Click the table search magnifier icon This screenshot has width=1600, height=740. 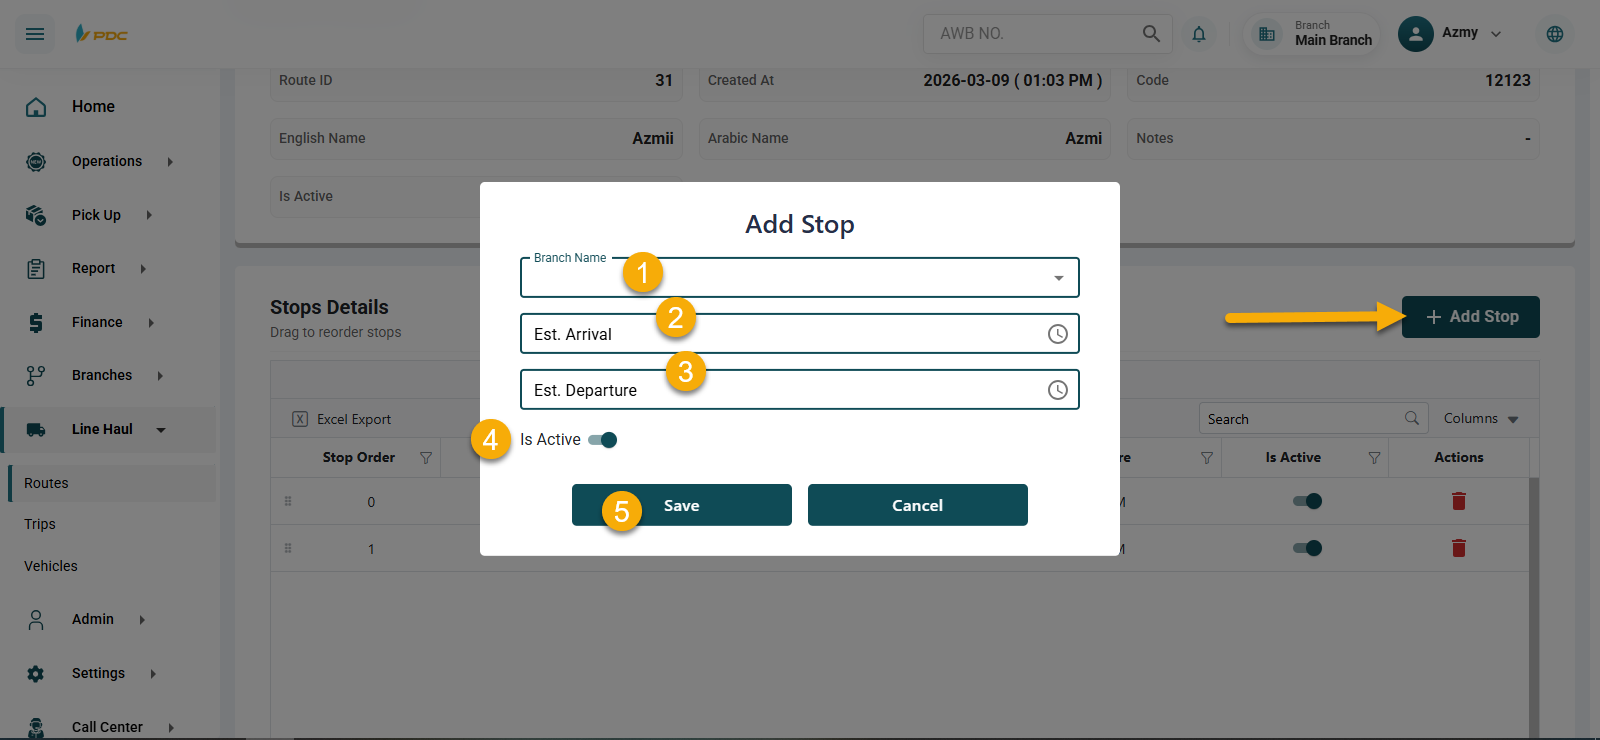[1412, 418]
